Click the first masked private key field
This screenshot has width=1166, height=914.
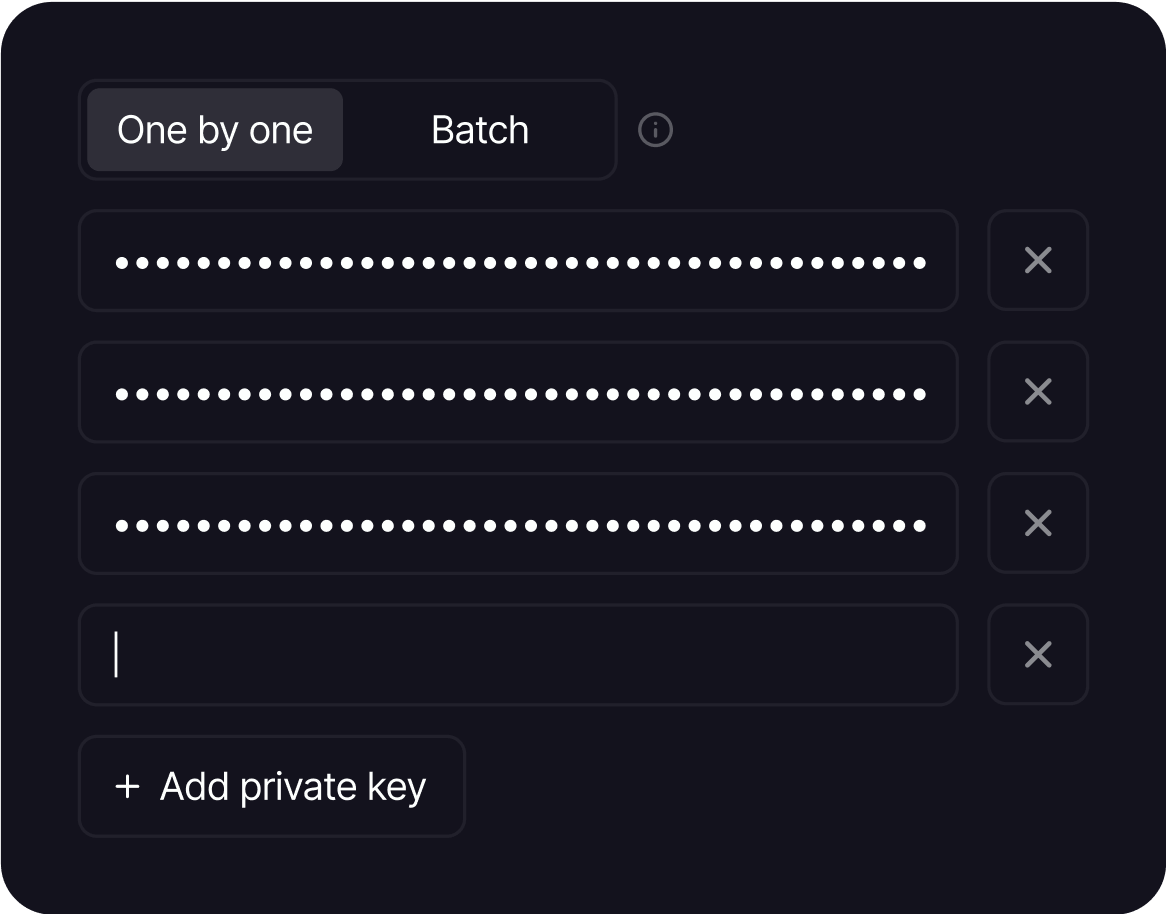click(518, 261)
